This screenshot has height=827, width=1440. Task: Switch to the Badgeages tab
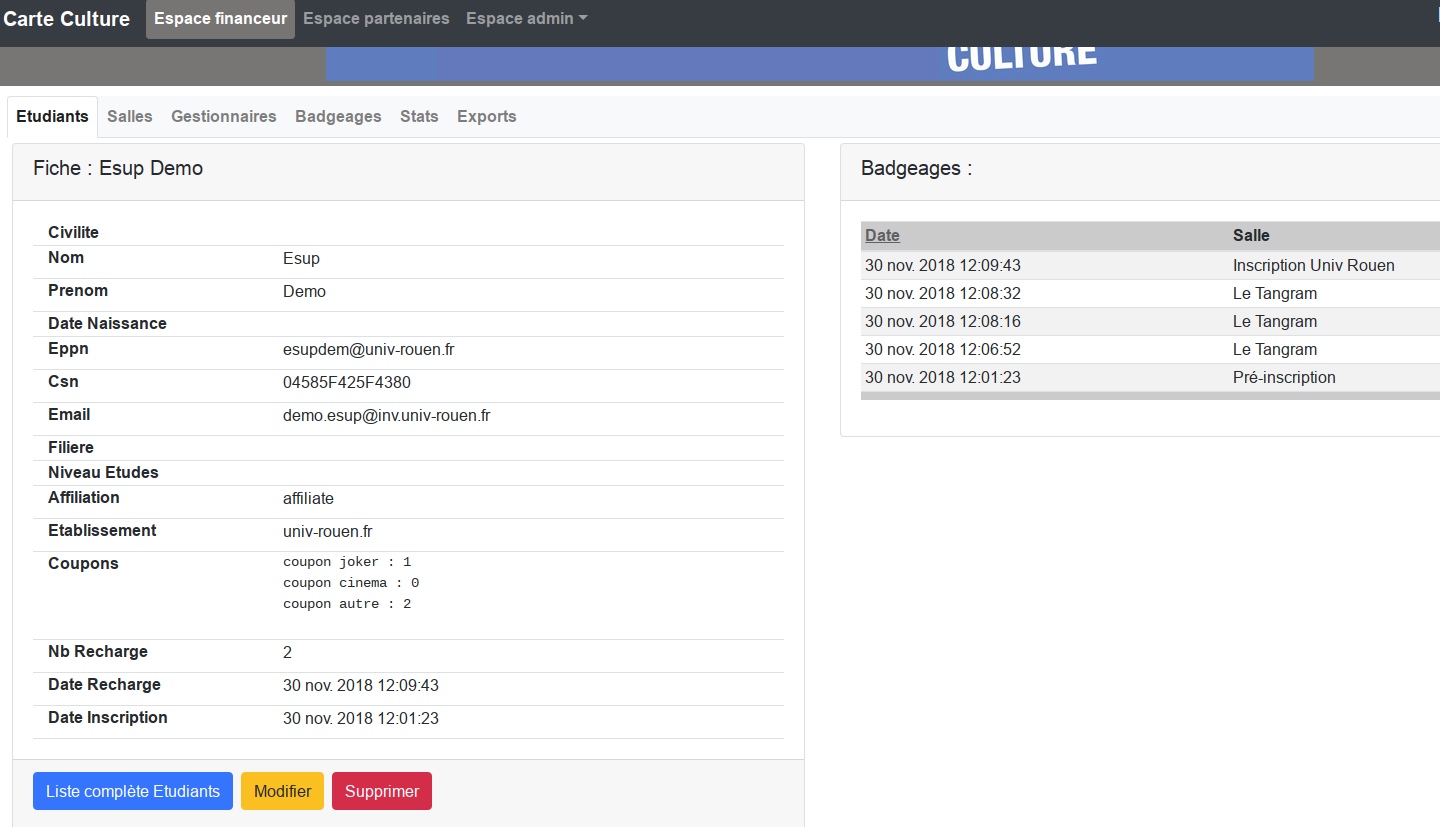pos(338,117)
